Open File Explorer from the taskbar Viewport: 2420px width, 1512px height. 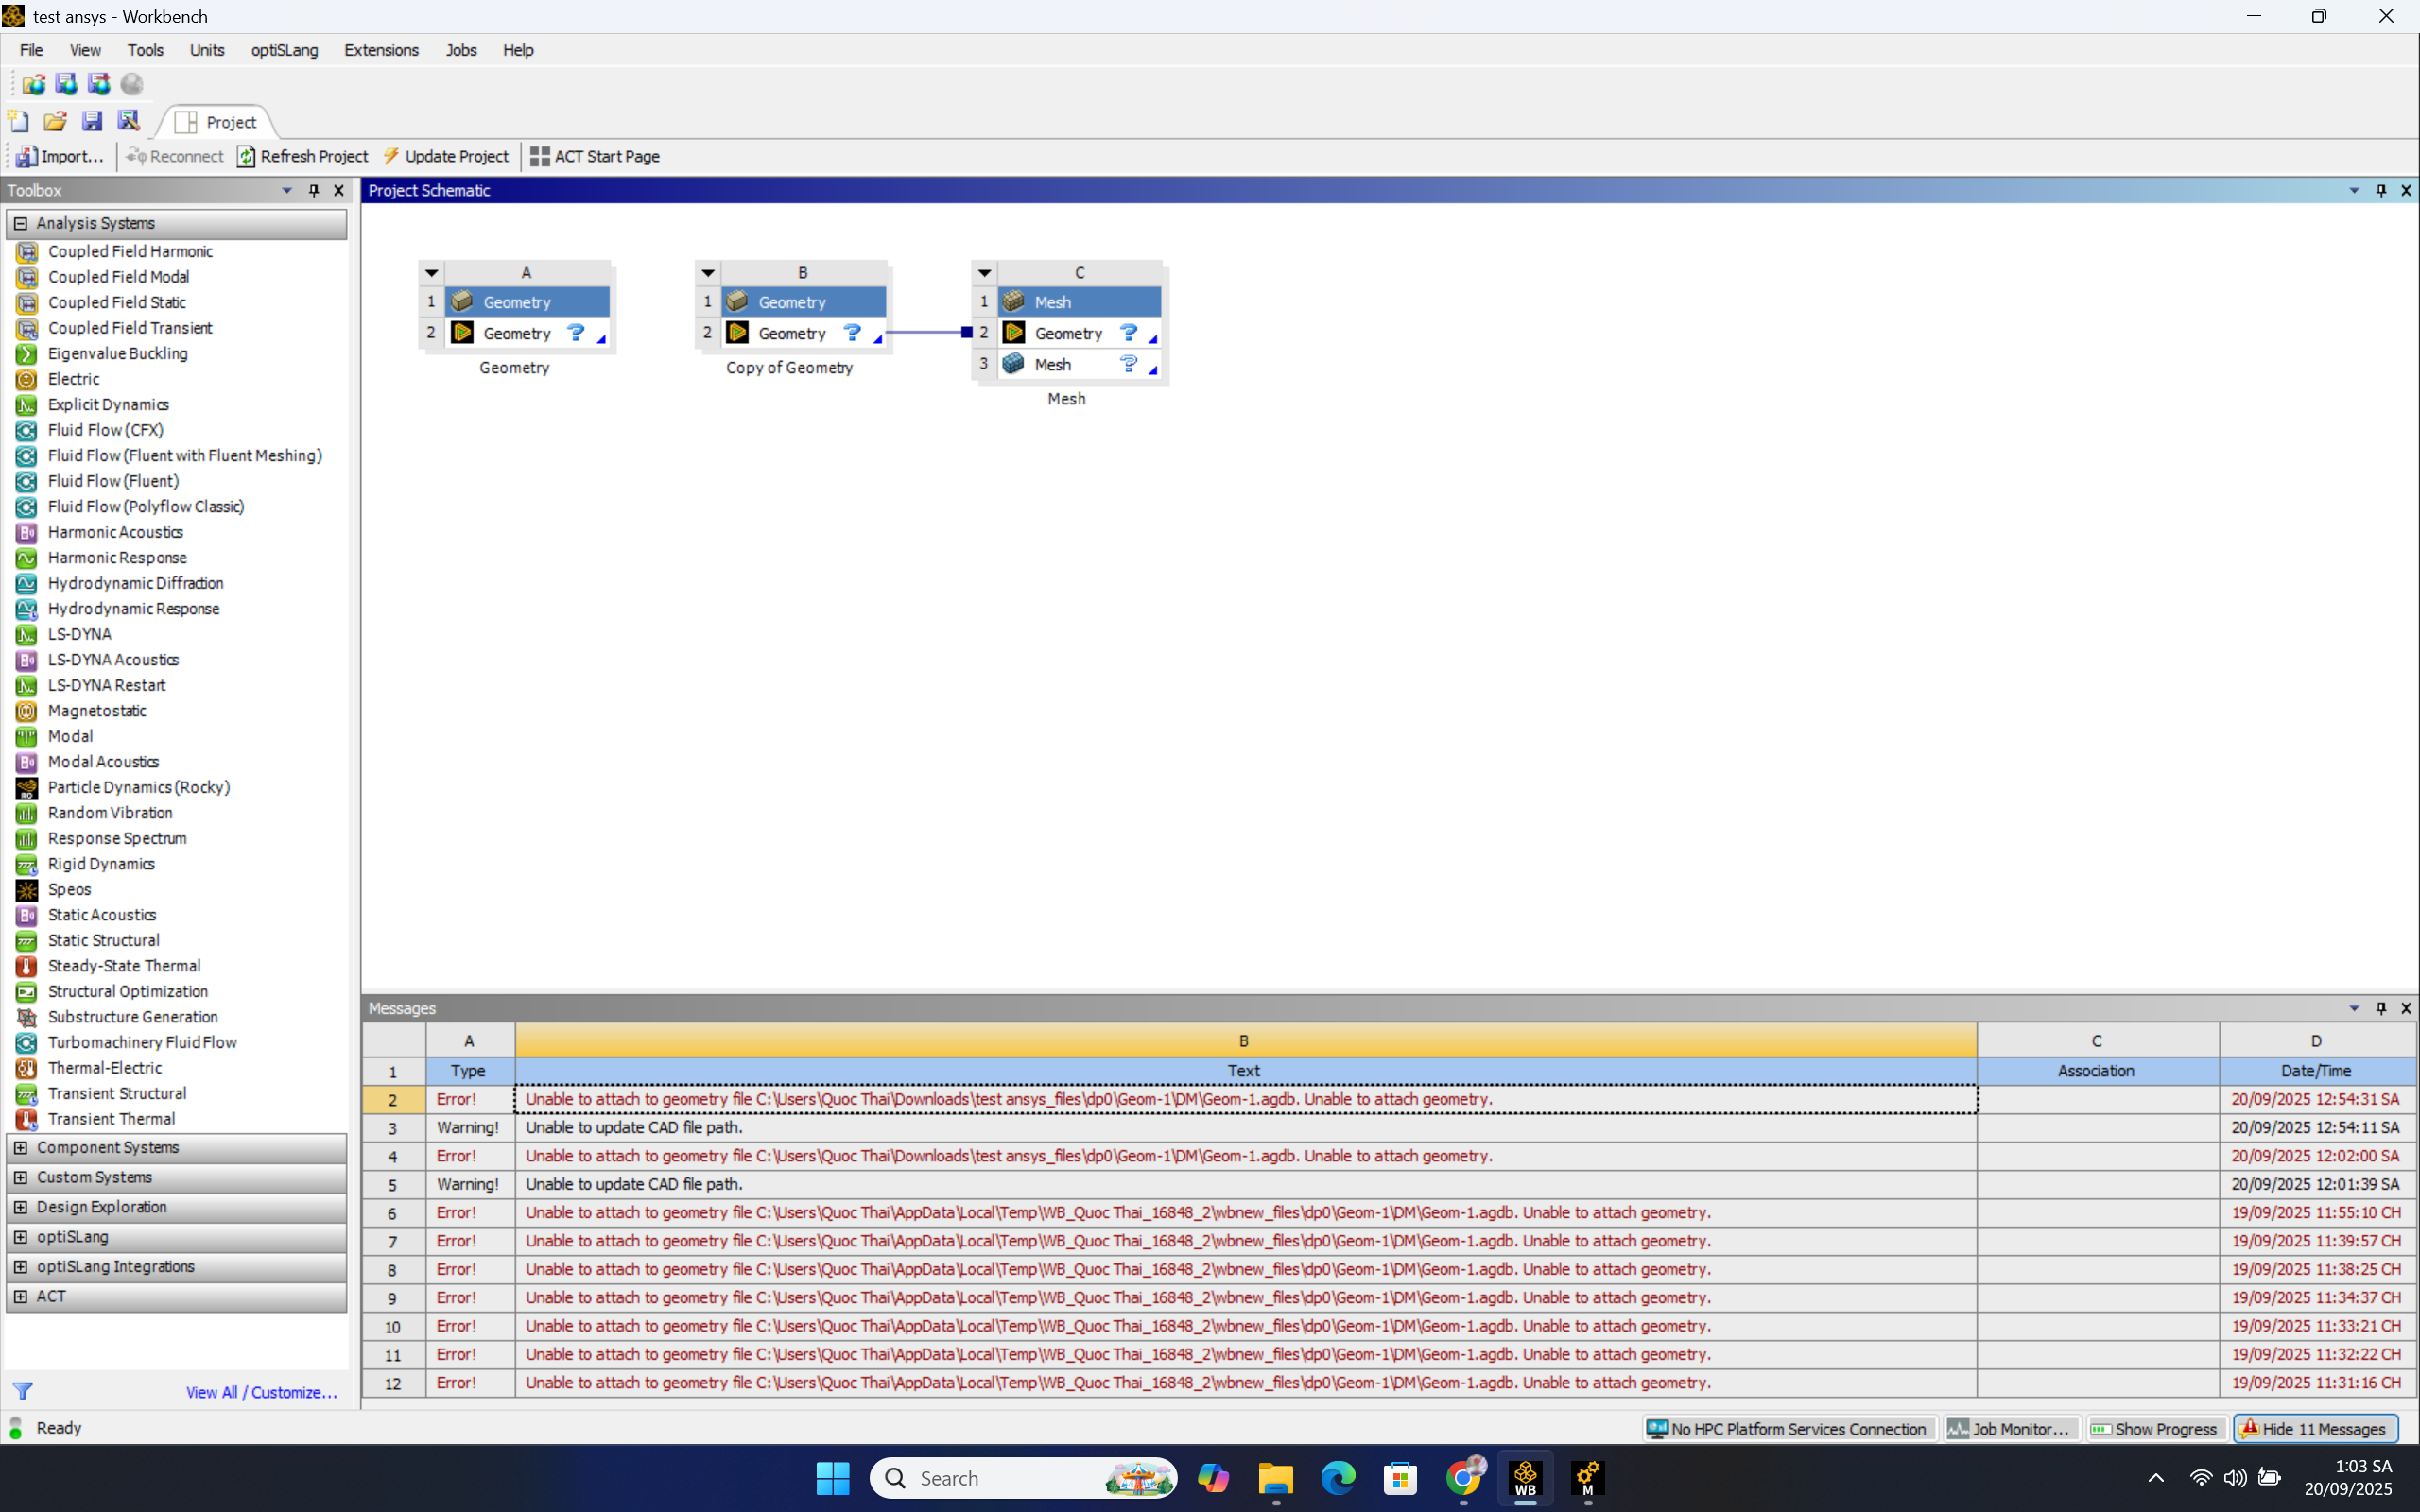click(1275, 1478)
